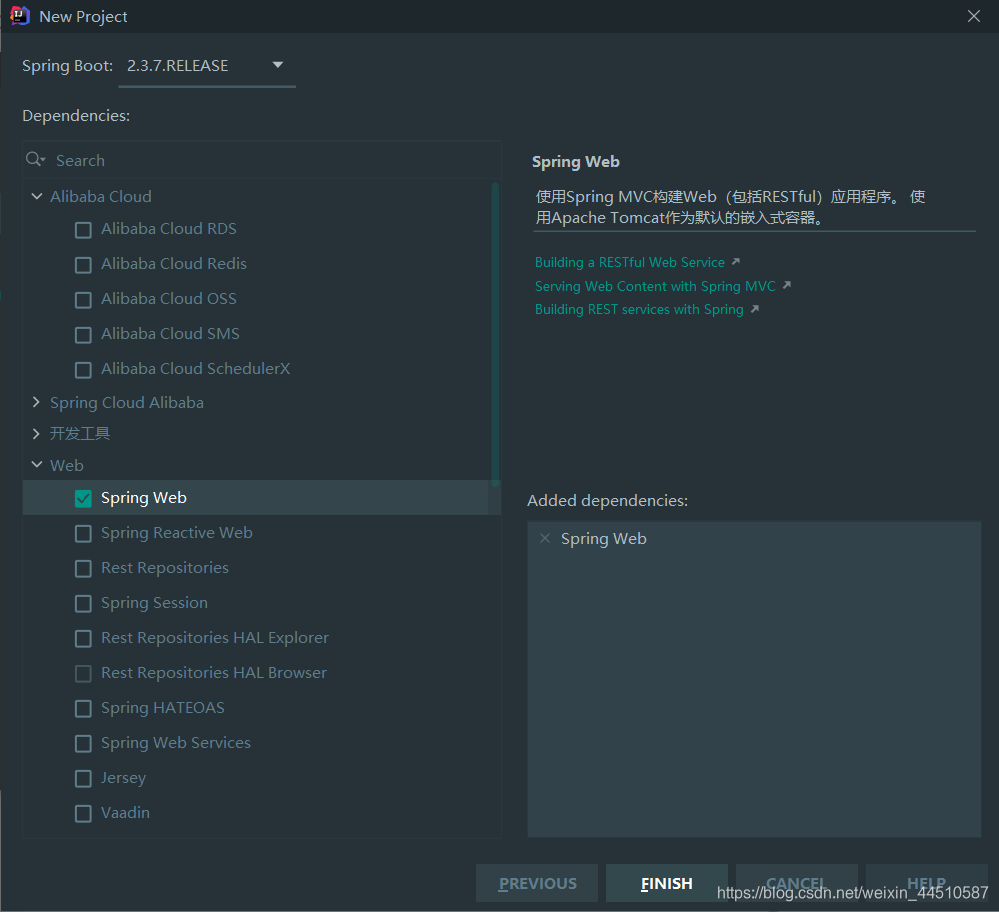Click the Spring Web description heading

[575, 162]
